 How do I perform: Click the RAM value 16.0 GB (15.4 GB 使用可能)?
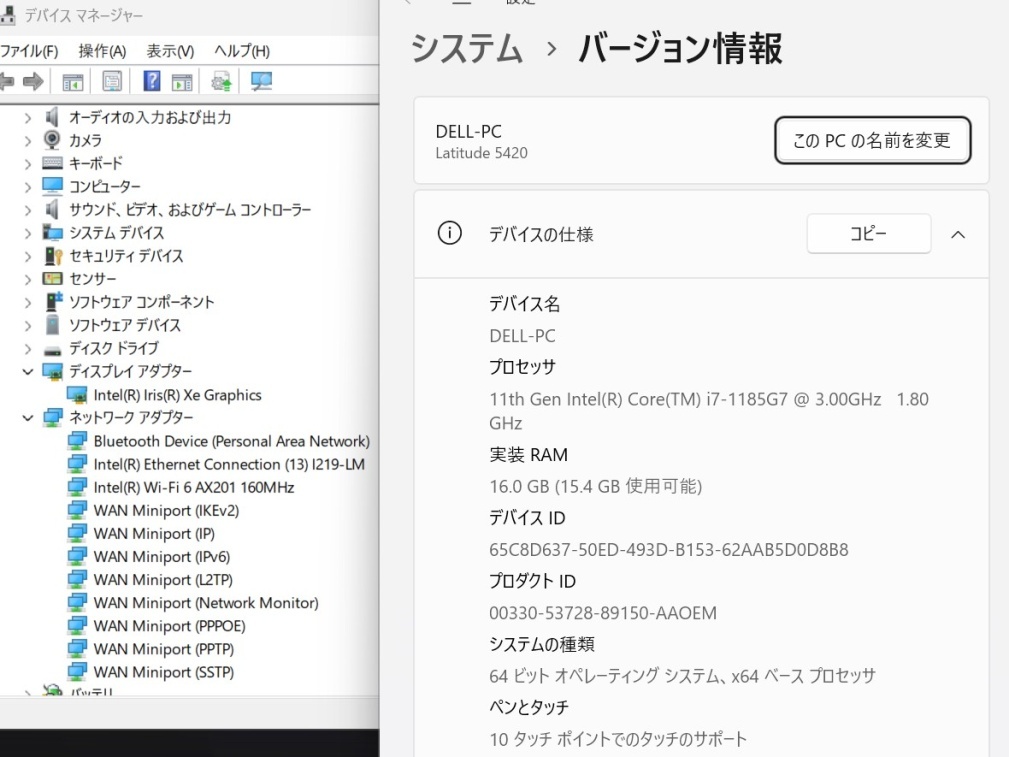(595, 487)
